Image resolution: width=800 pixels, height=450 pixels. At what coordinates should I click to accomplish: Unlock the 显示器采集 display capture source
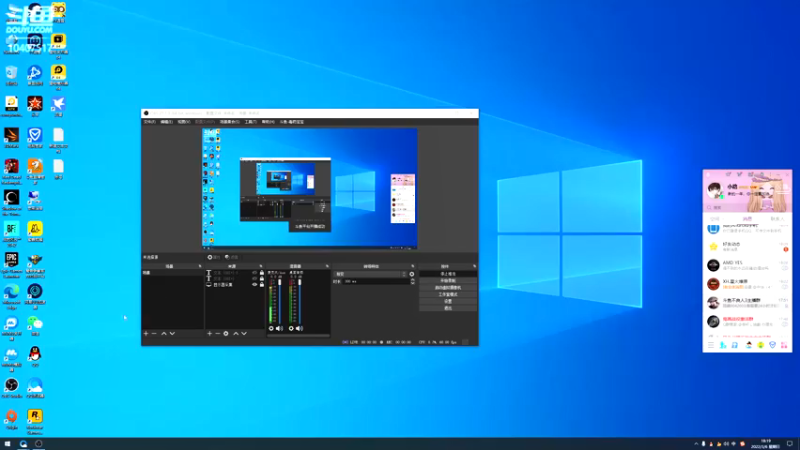coord(262,284)
